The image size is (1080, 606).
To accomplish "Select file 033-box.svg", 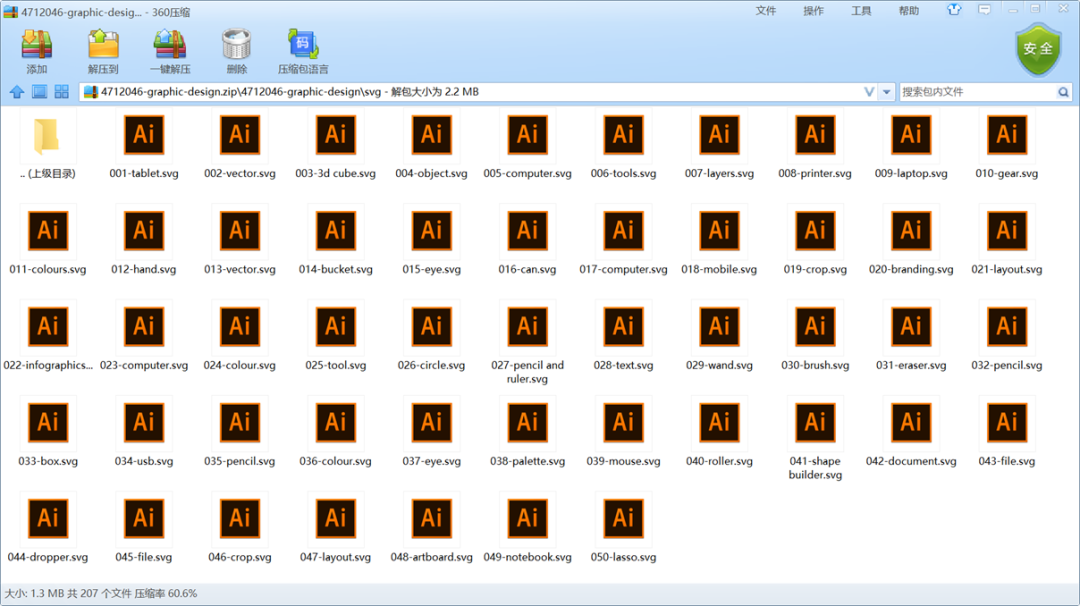I will point(48,433).
